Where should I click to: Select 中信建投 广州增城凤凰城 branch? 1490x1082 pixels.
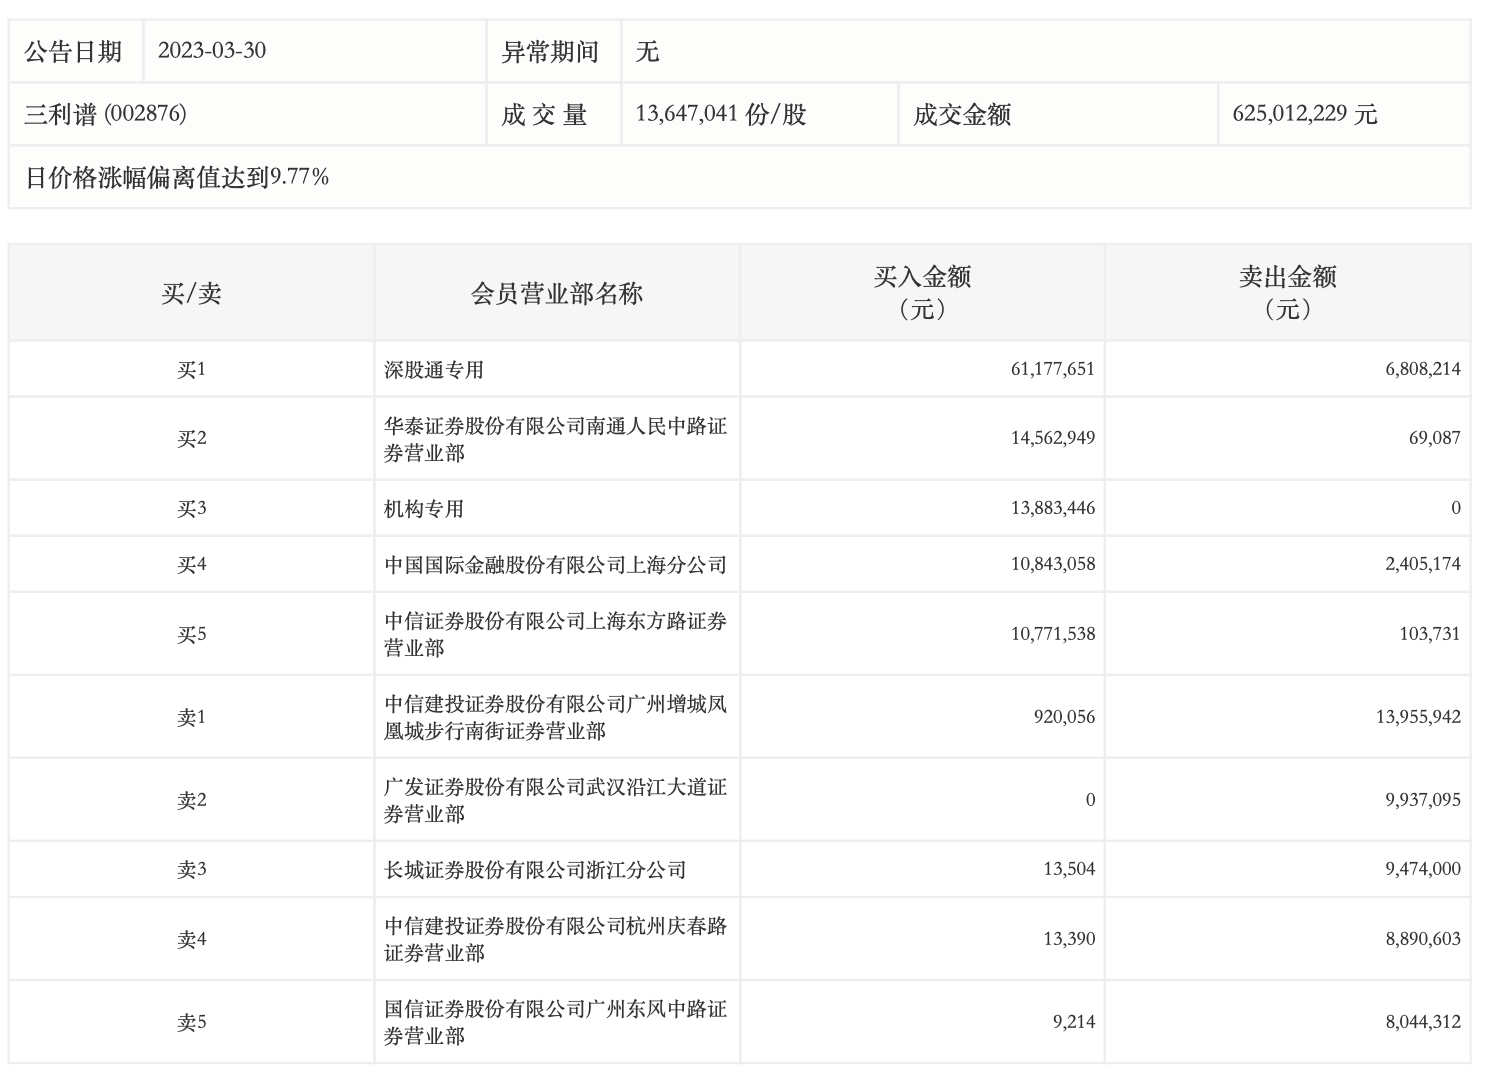tap(555, 717)
